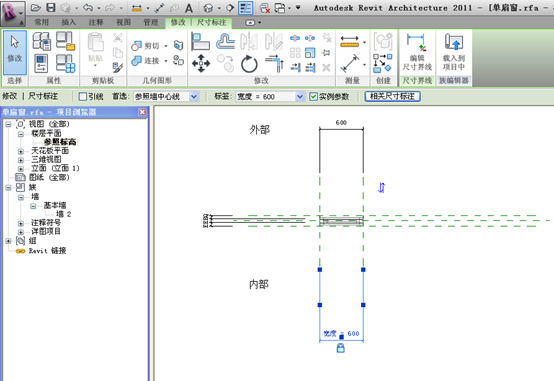Switch to the 管理 ribbon tab
The image size is (554, 381).
(151, 22)
